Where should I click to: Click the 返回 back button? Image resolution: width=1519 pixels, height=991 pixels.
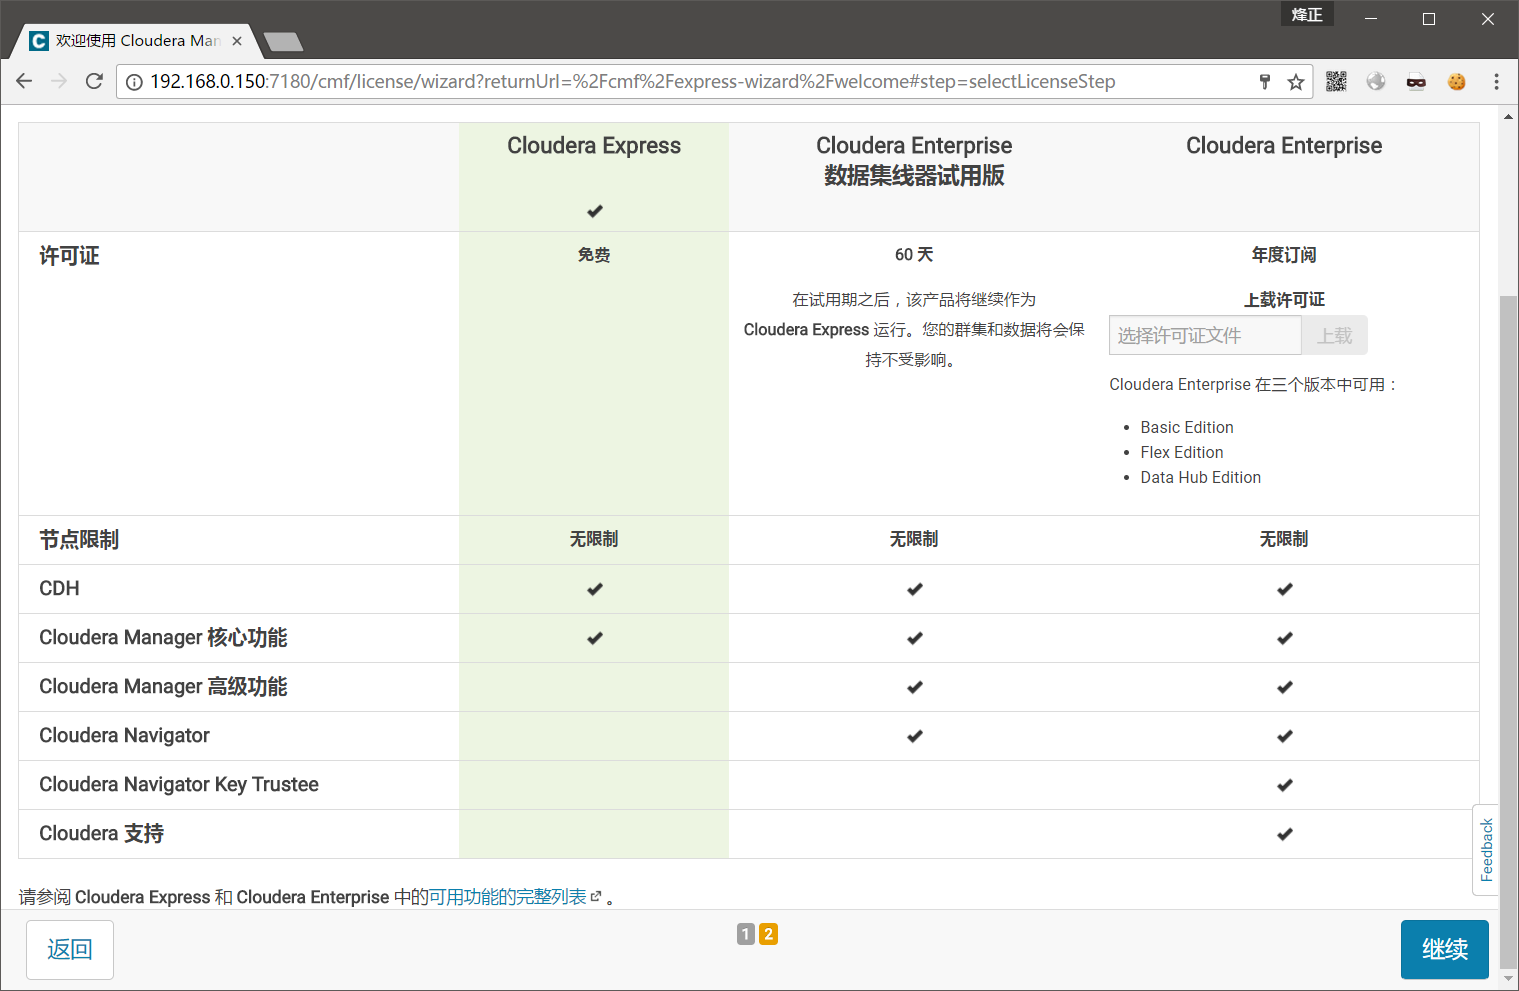(70, 949)
